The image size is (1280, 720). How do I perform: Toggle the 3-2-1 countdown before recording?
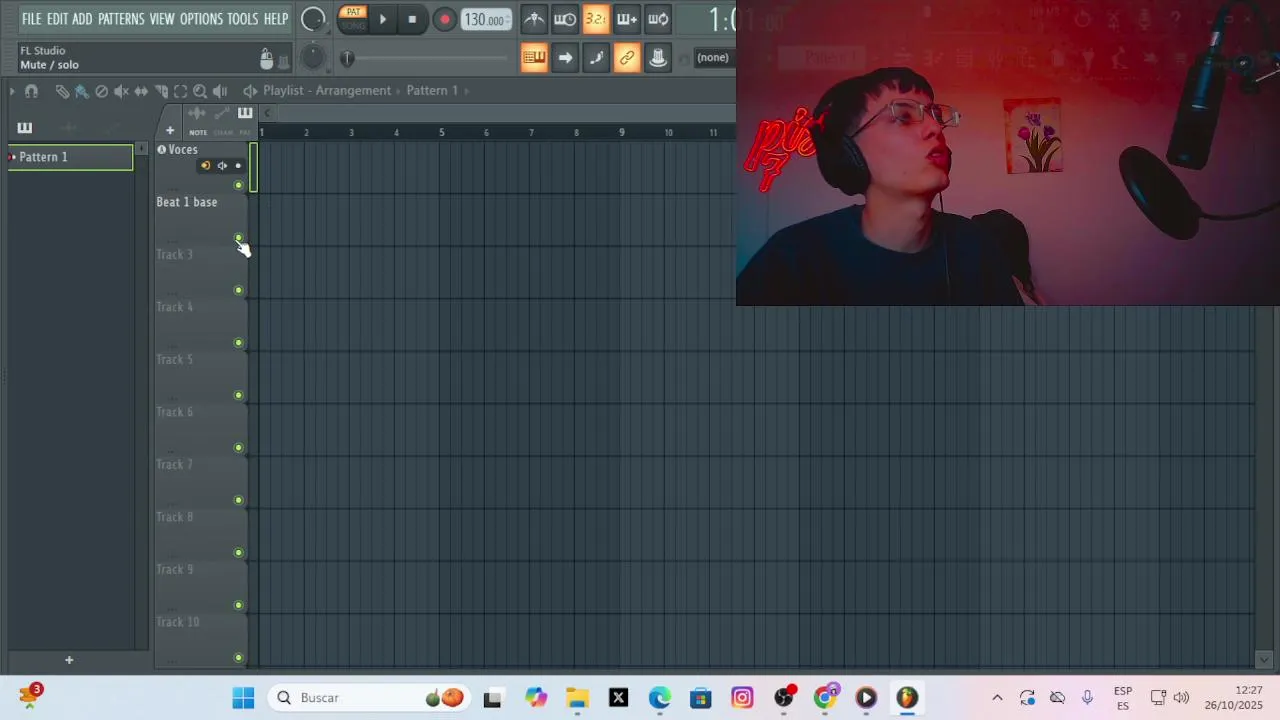pos(596,19)
